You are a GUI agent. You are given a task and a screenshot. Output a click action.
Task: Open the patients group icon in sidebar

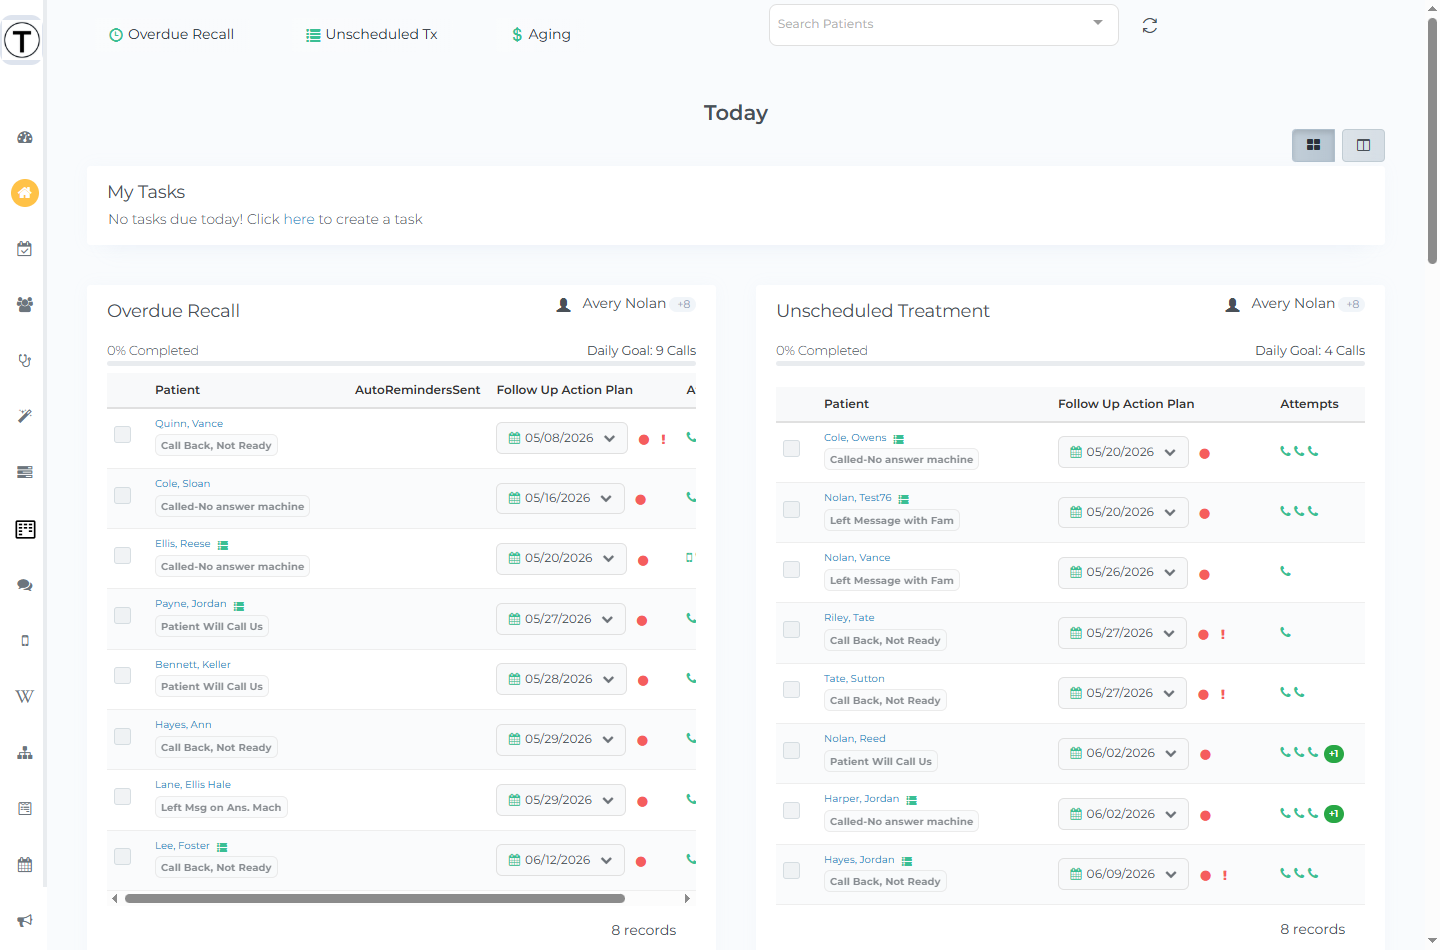click(x=25, y=305)
